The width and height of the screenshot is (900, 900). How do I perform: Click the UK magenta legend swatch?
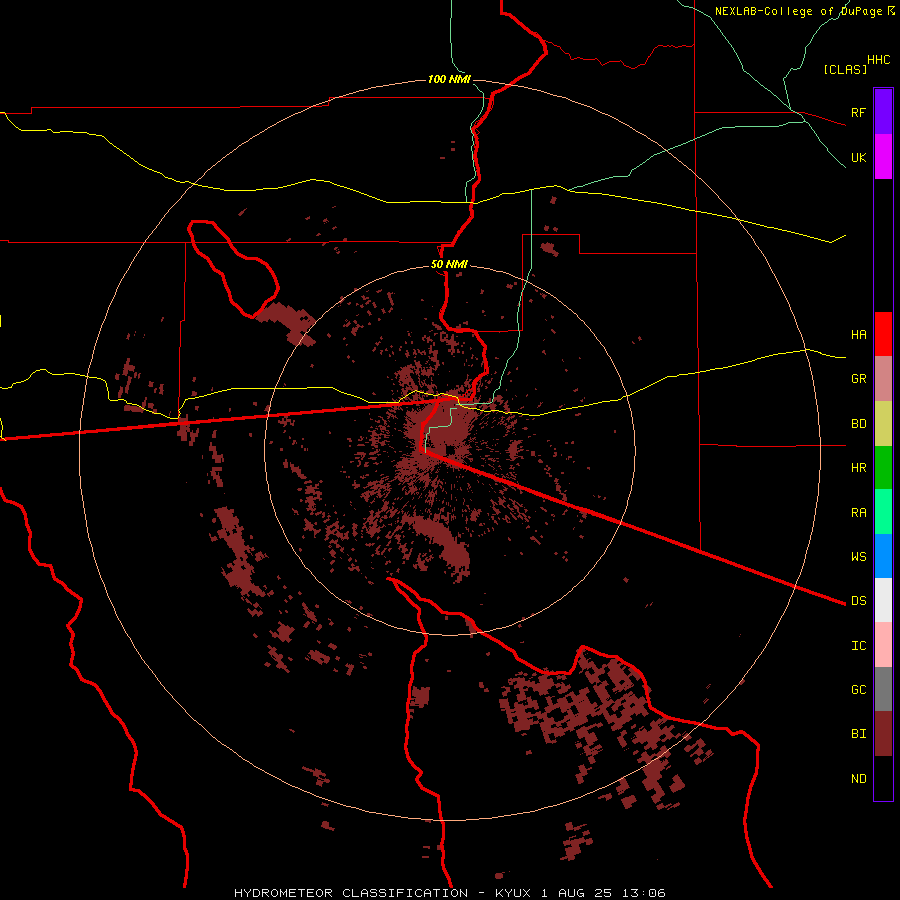[x=883, y=157]
